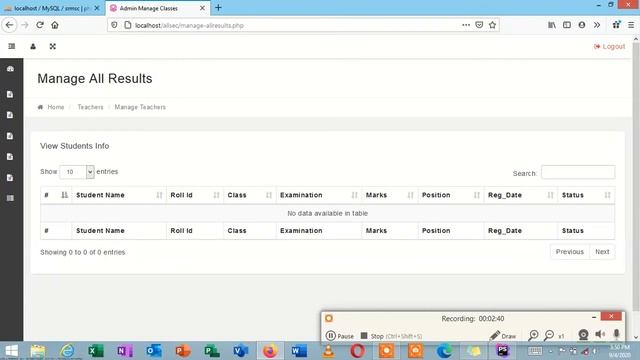
Task: Click the first document icon in sidebar
Action: click(10, 95)
